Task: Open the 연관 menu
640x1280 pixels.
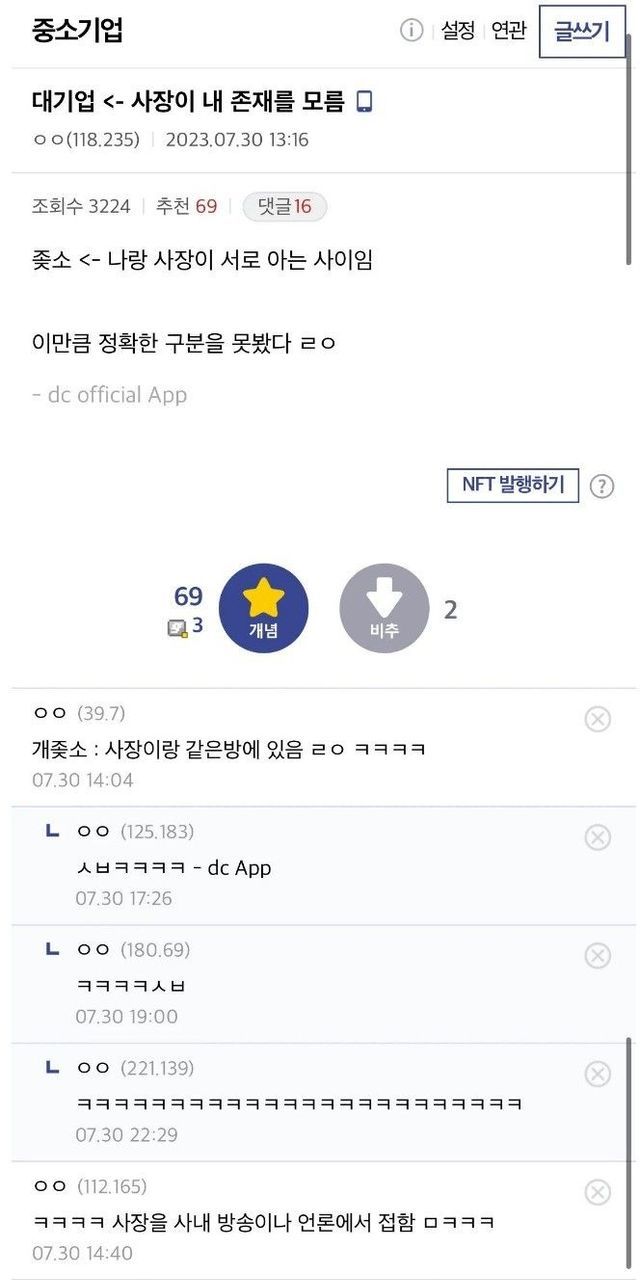Action: pyautogui.click(x=508, y=31)
